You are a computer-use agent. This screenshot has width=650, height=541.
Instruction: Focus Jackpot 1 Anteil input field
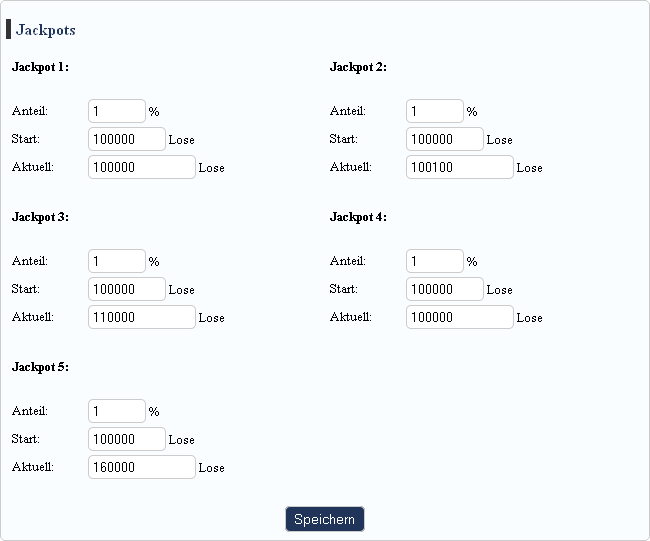(117, 111)
